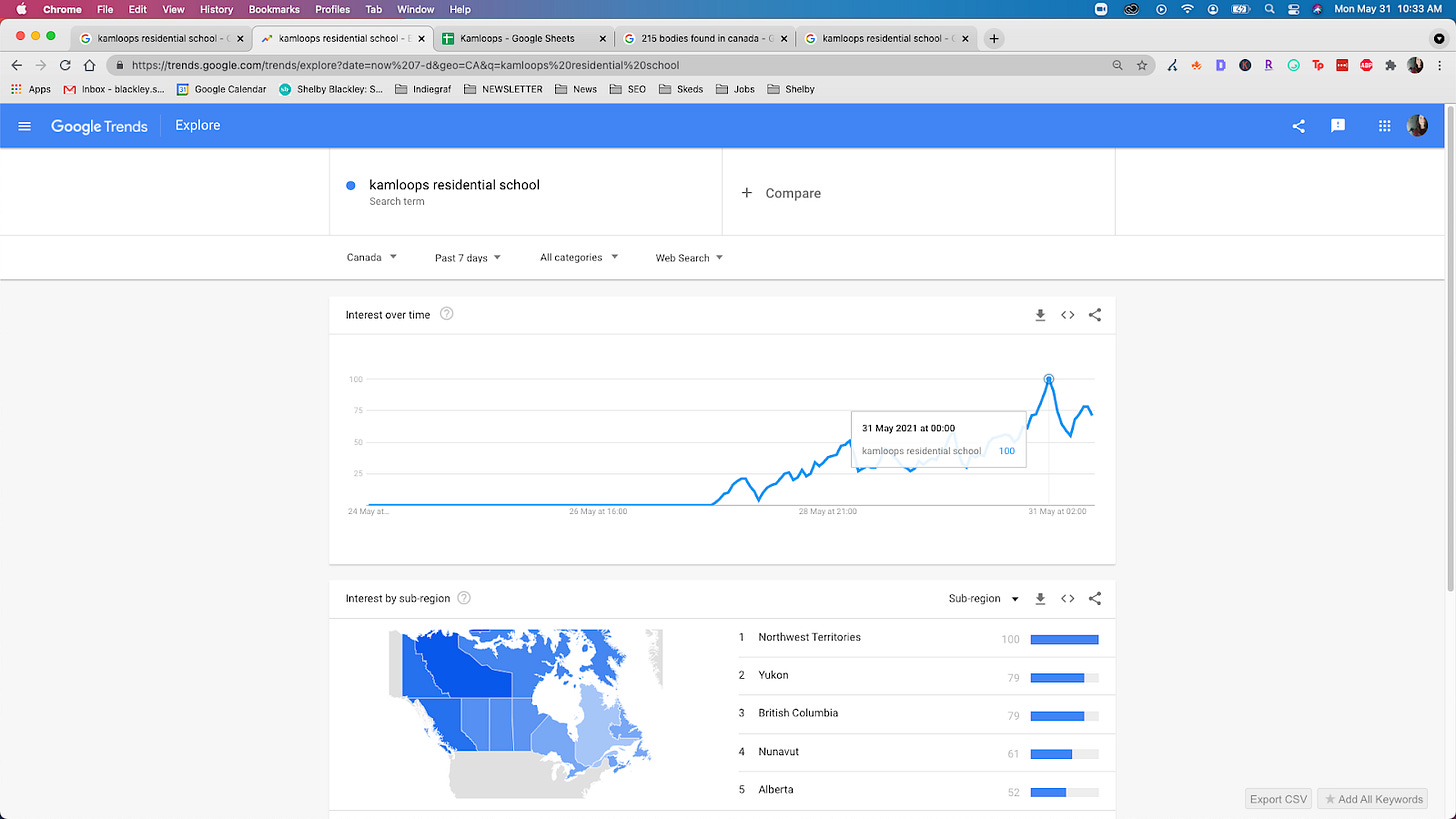Screen dimensions: 1456x819
Task: Click the Explore link in the header
Action: [197, 126]
